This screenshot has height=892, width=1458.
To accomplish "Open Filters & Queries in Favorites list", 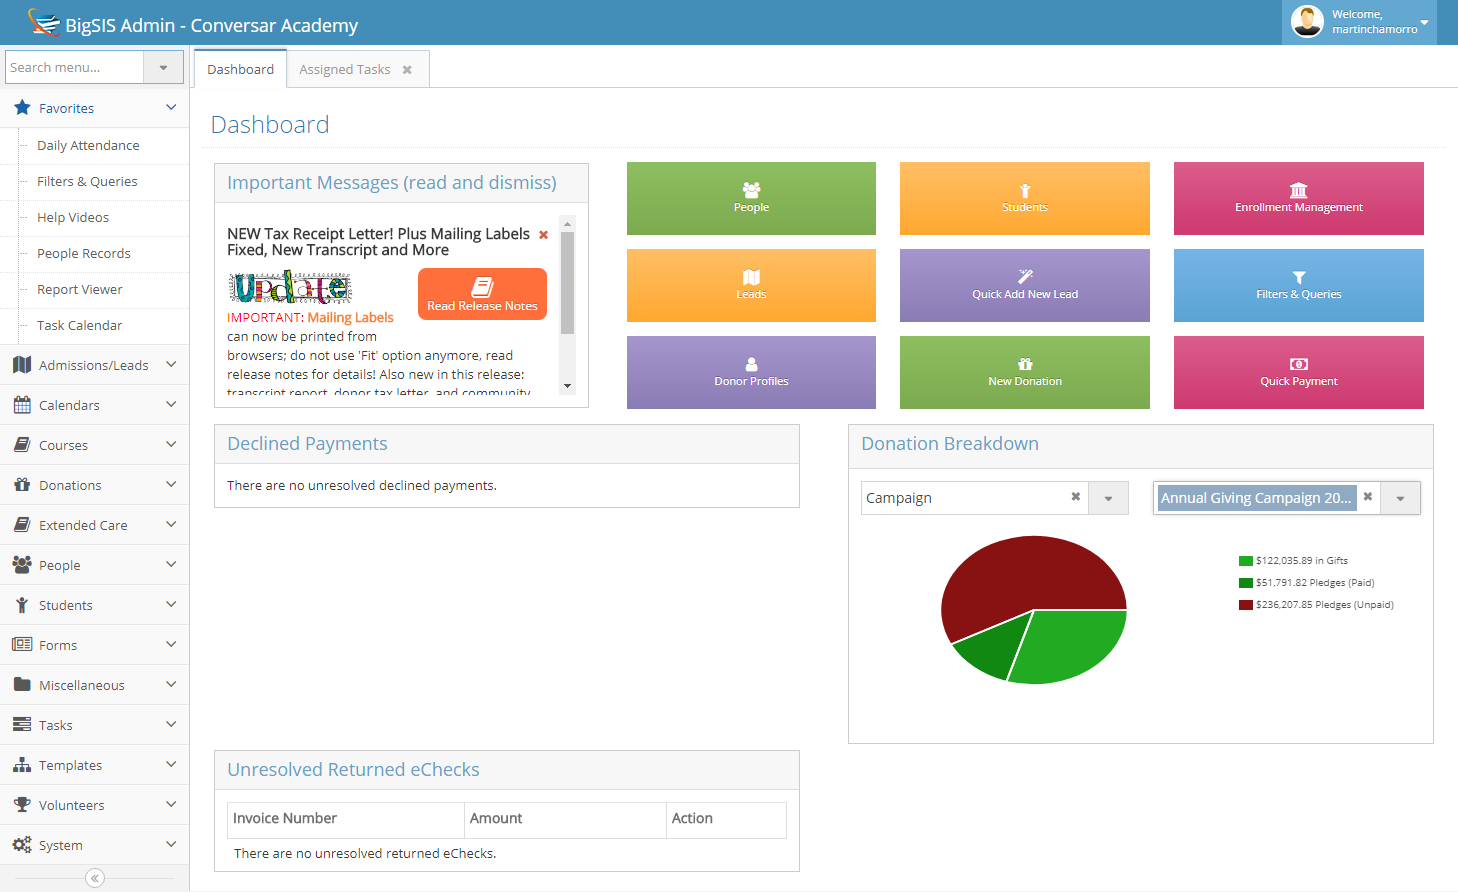I will tap(87, 181).
